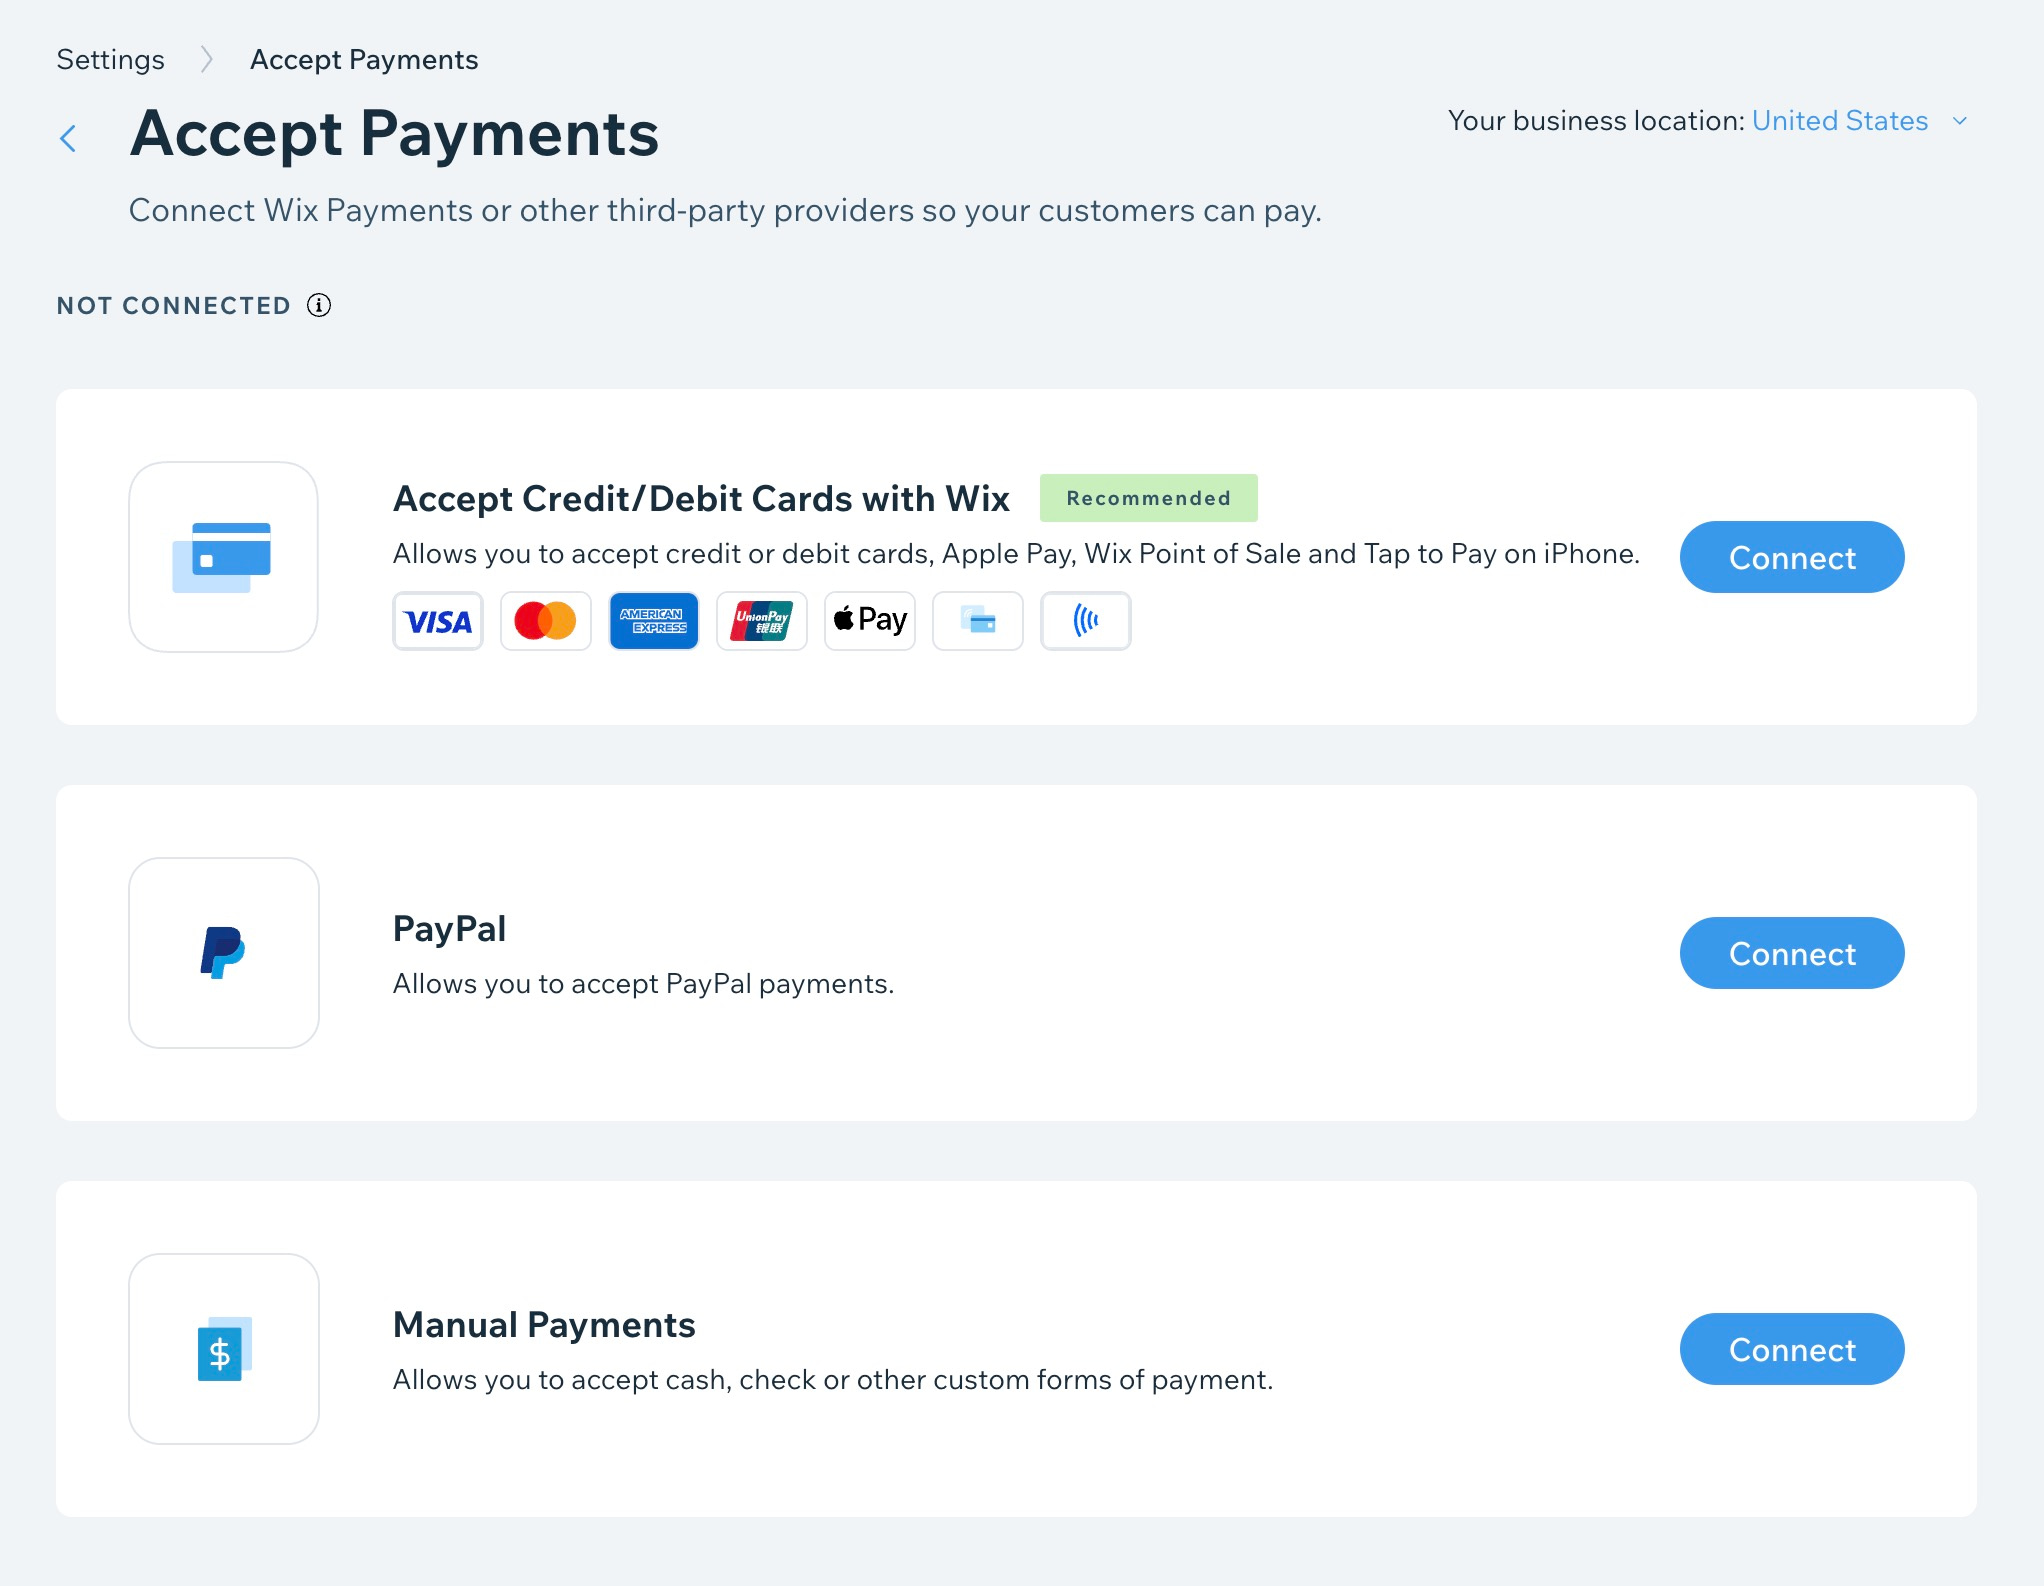Connect Accept Credit/Debit Cards with Wix
This screenshot has height=1586, width=2044.
click(x=1791, y=557)
